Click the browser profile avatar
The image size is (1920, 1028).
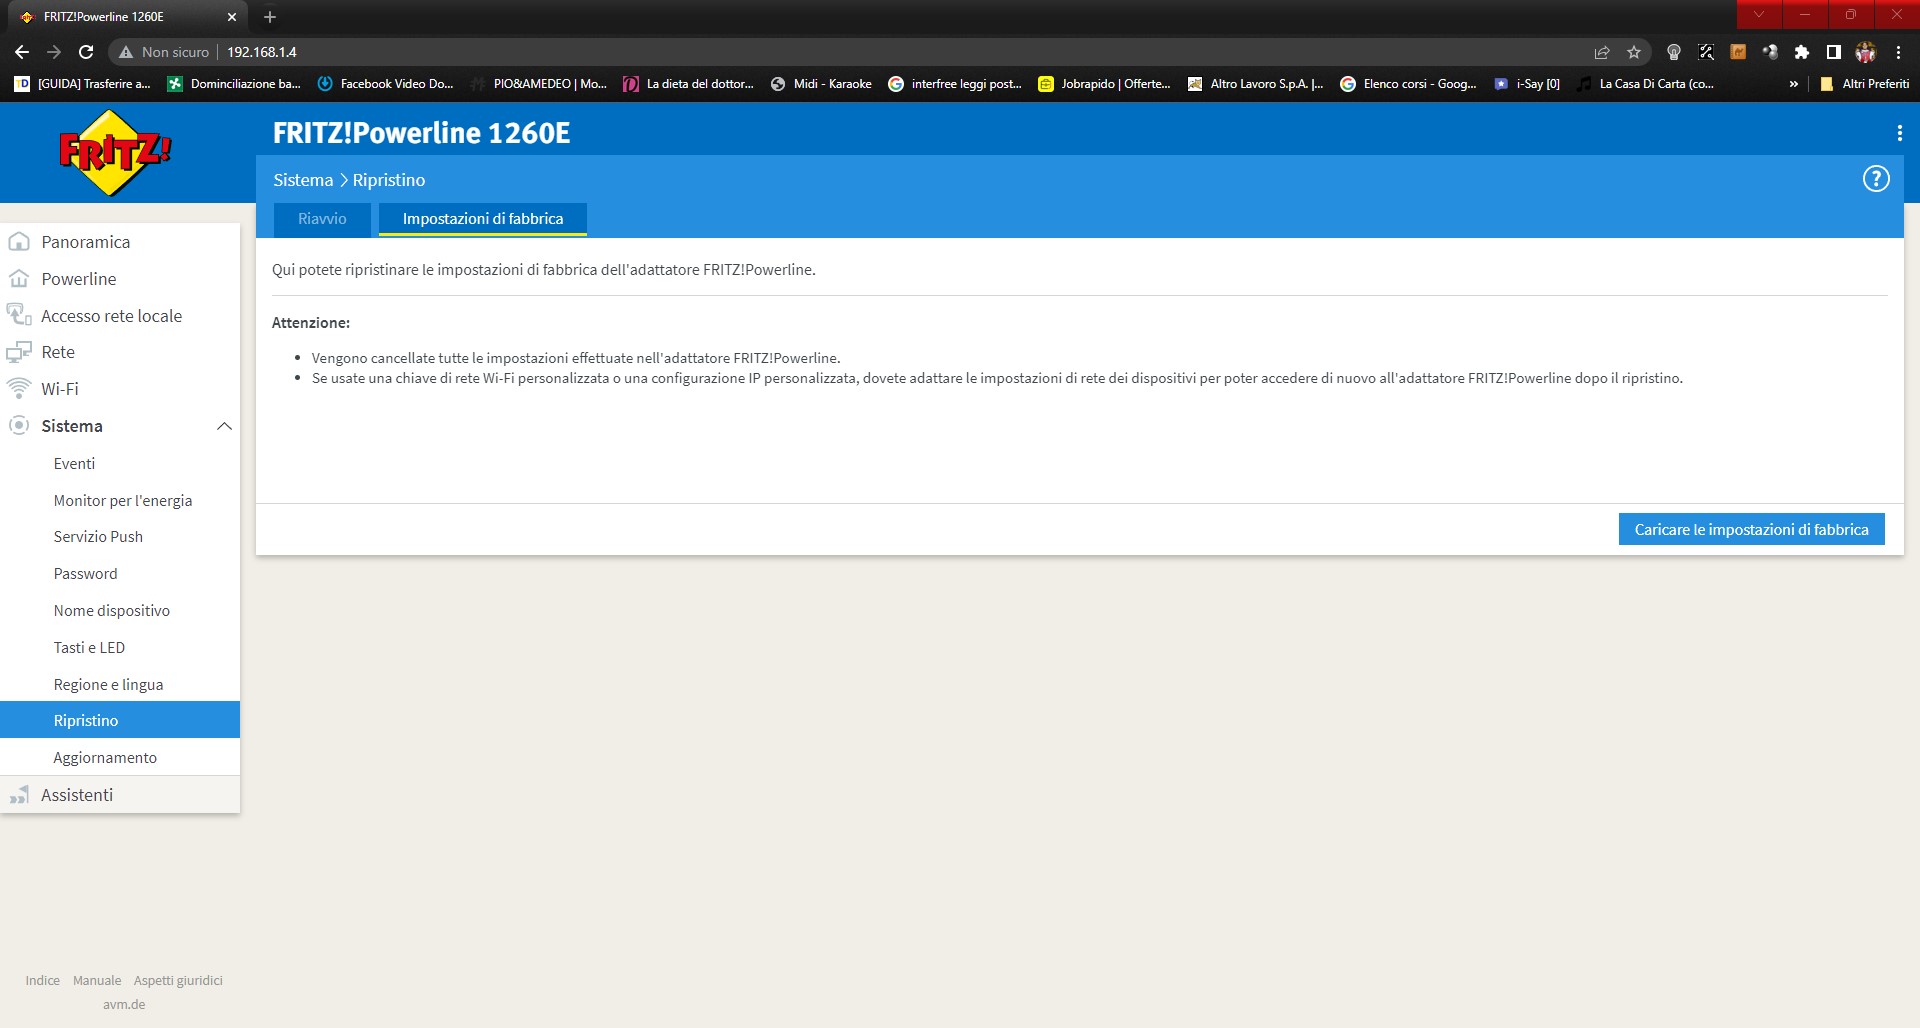coord(1866,52)
